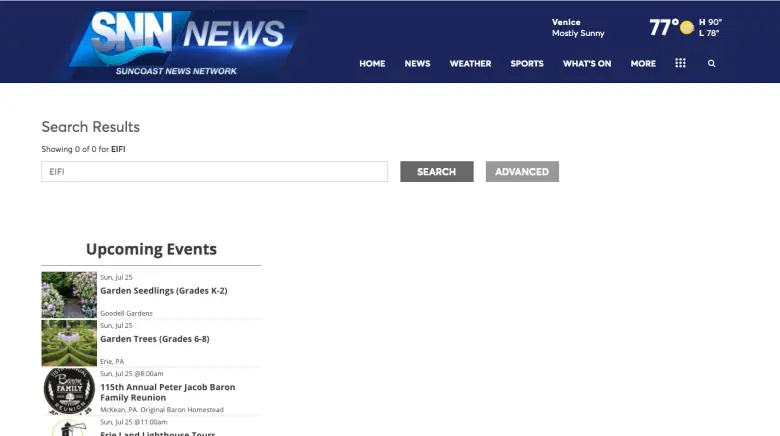Open the Garden Seedlings (Grades K-2) event
This screenshot has height=436, width=780.
click(x=164, y=290)
